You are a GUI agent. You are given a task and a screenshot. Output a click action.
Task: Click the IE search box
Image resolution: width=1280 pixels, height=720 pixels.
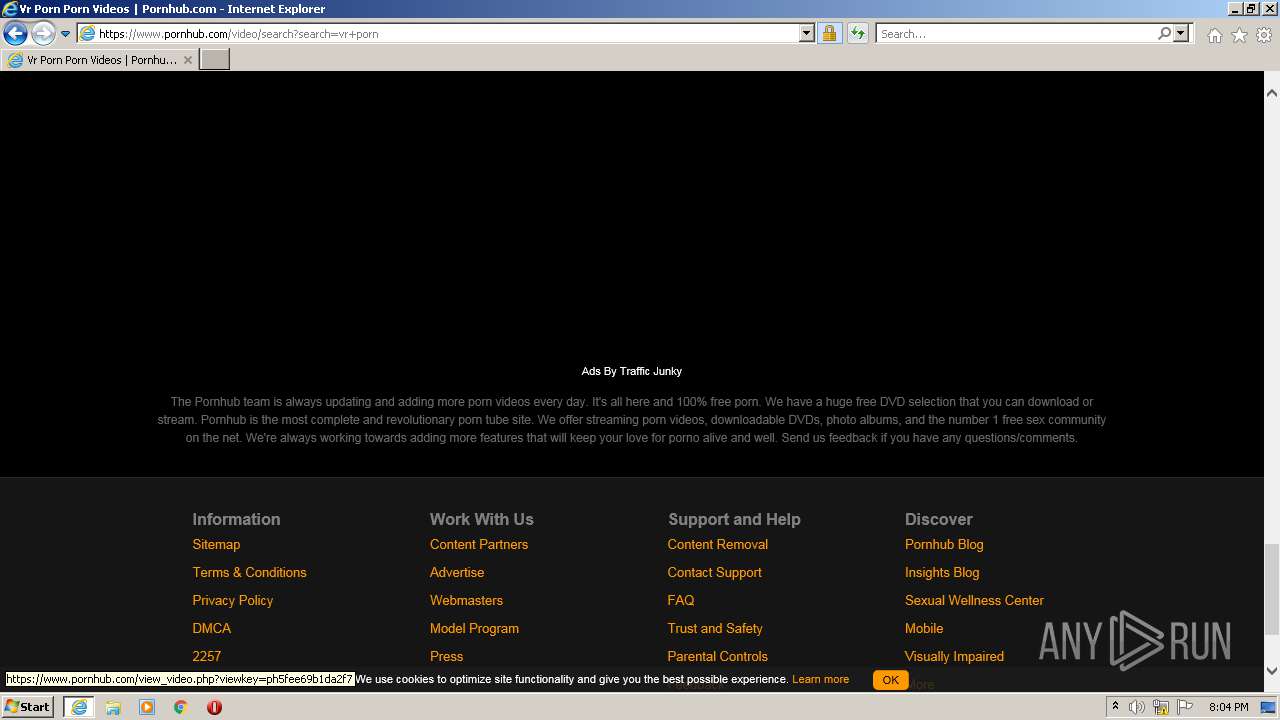1015,33
